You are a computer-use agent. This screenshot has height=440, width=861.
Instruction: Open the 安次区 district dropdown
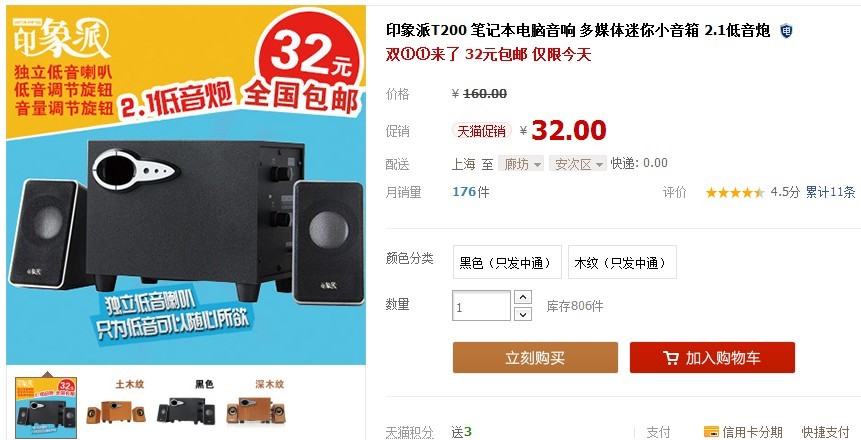click(578, 164)
